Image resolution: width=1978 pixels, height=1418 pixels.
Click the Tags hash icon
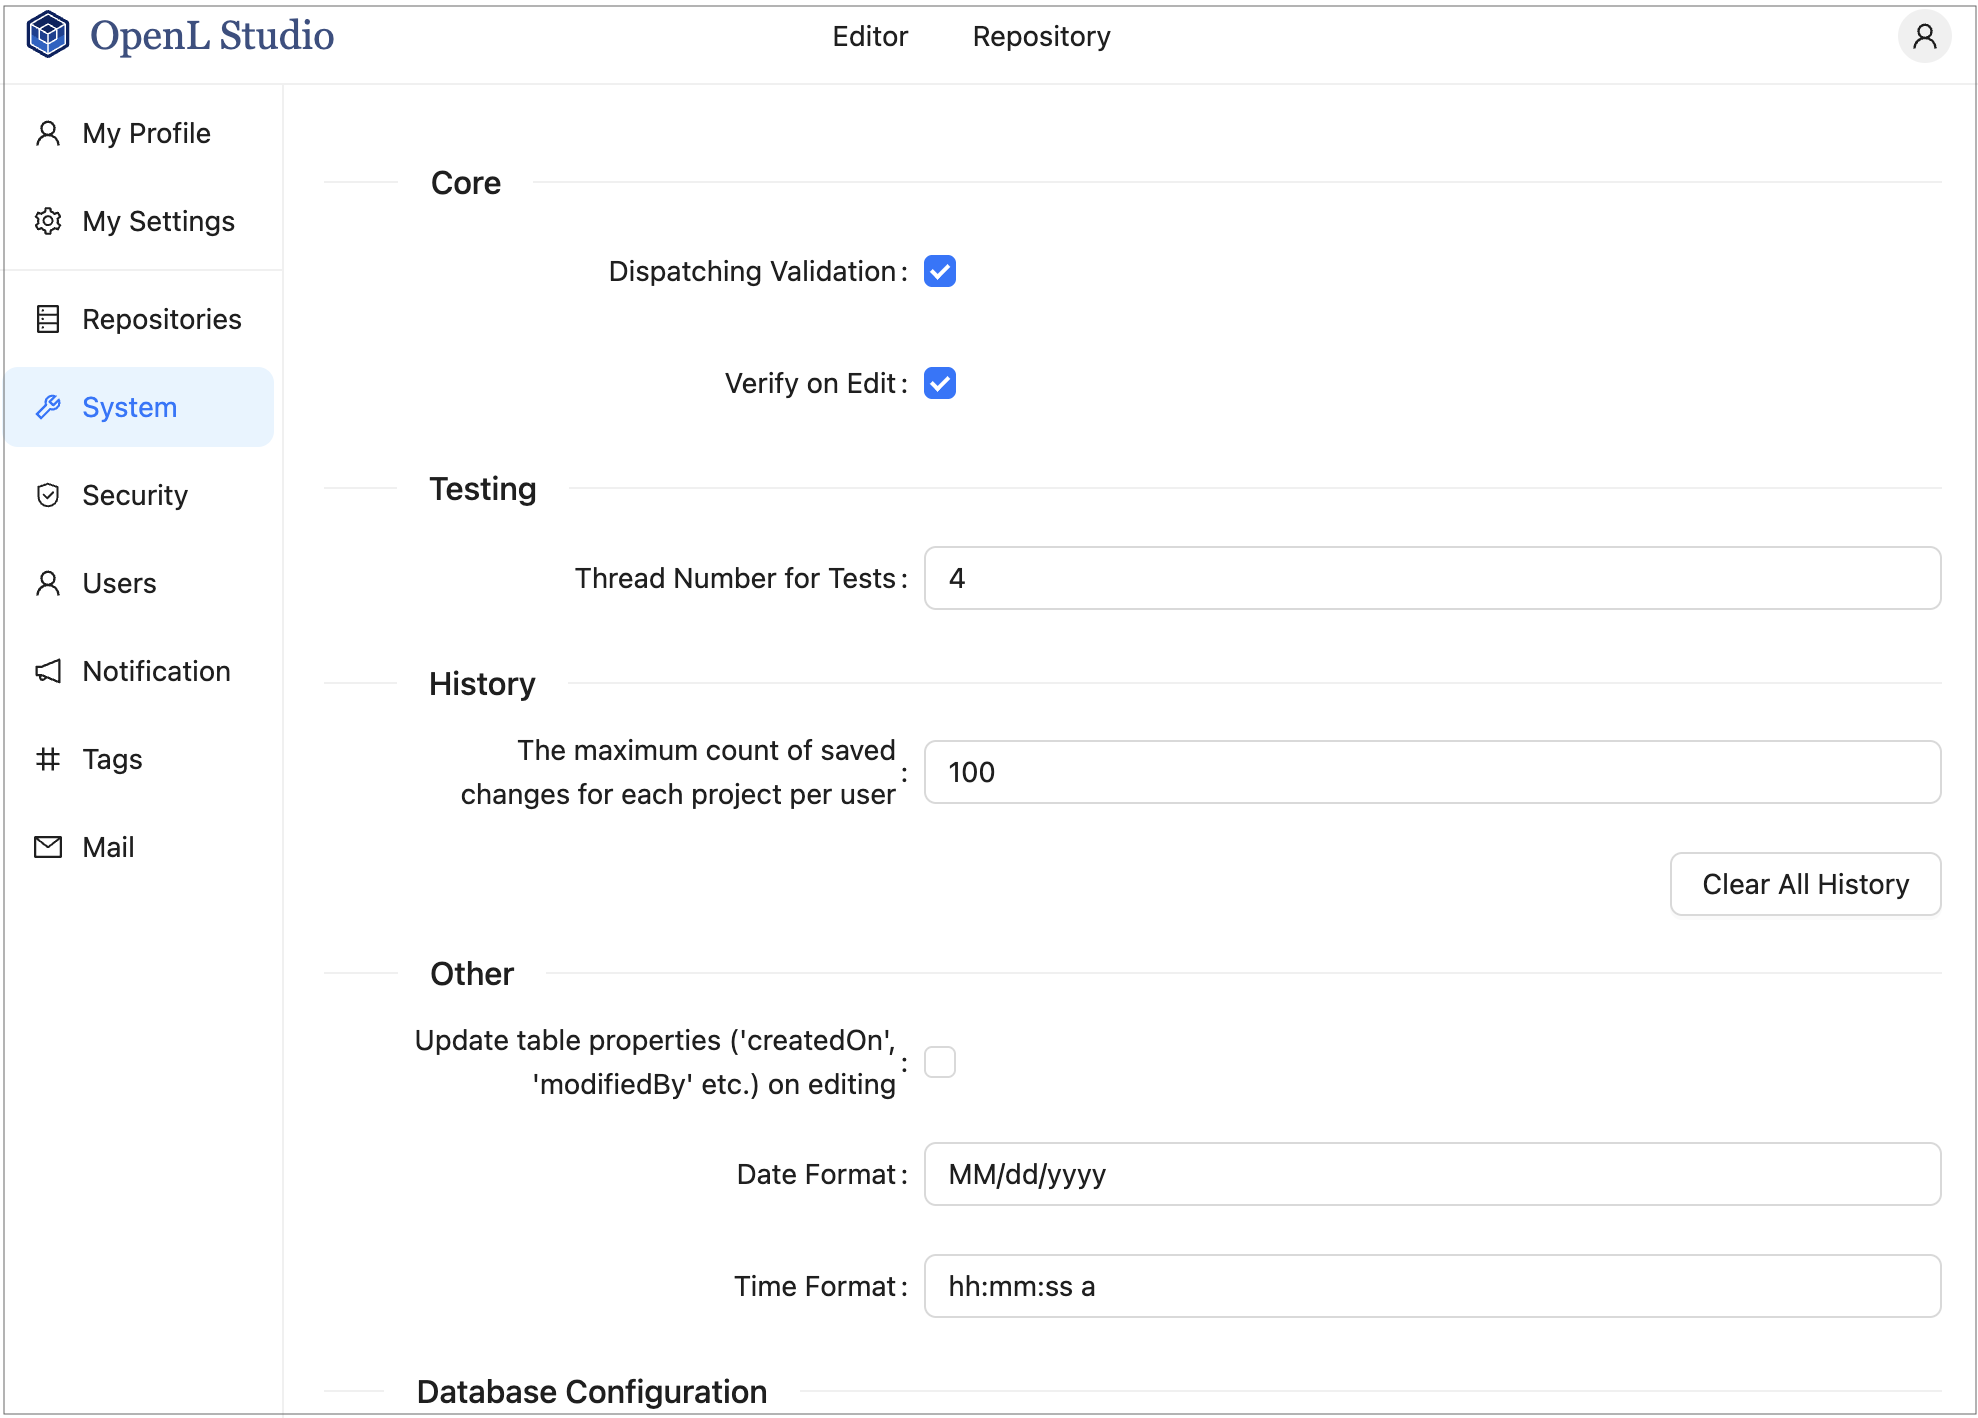48,759
